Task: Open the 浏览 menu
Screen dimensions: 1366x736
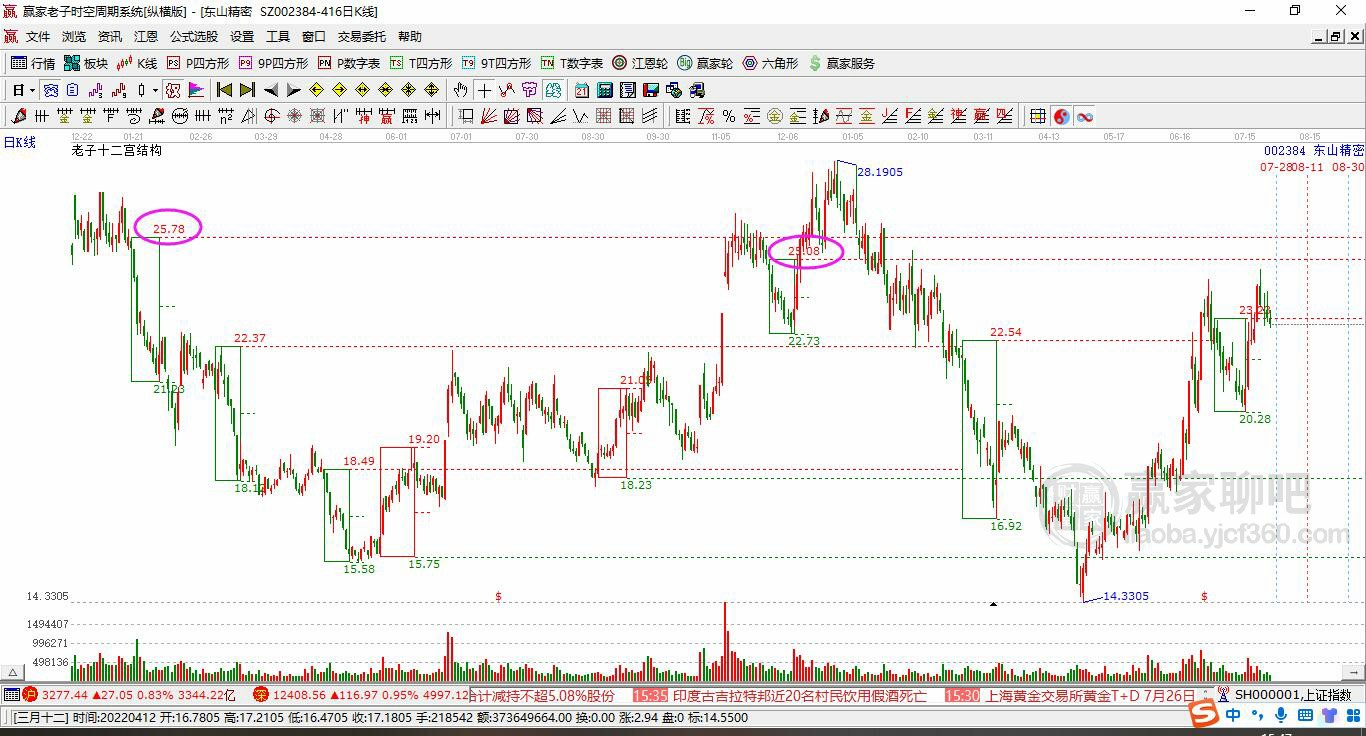Action: pos(74,37)
